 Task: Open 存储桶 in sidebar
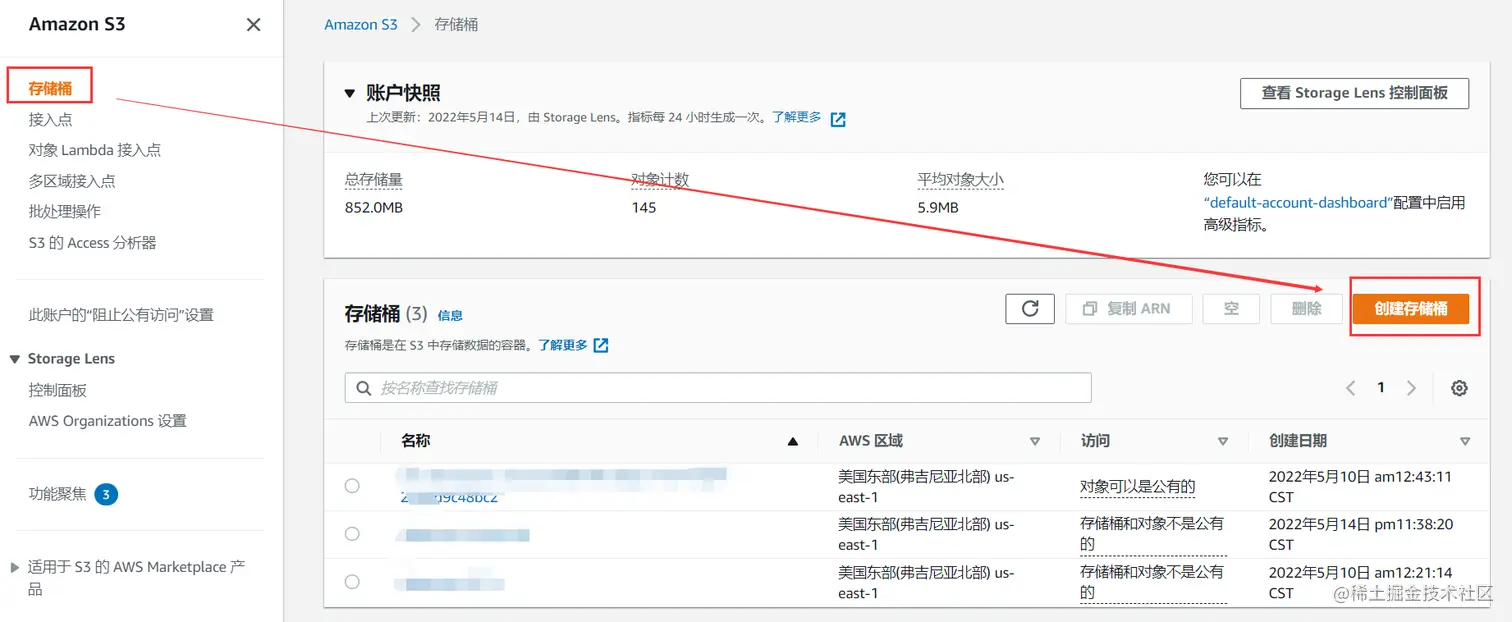(x=50, y=88)
